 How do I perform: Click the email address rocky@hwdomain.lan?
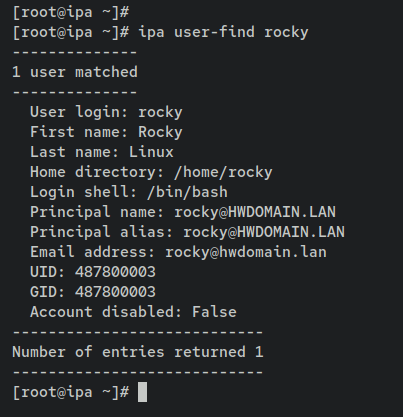click(246, 252)
